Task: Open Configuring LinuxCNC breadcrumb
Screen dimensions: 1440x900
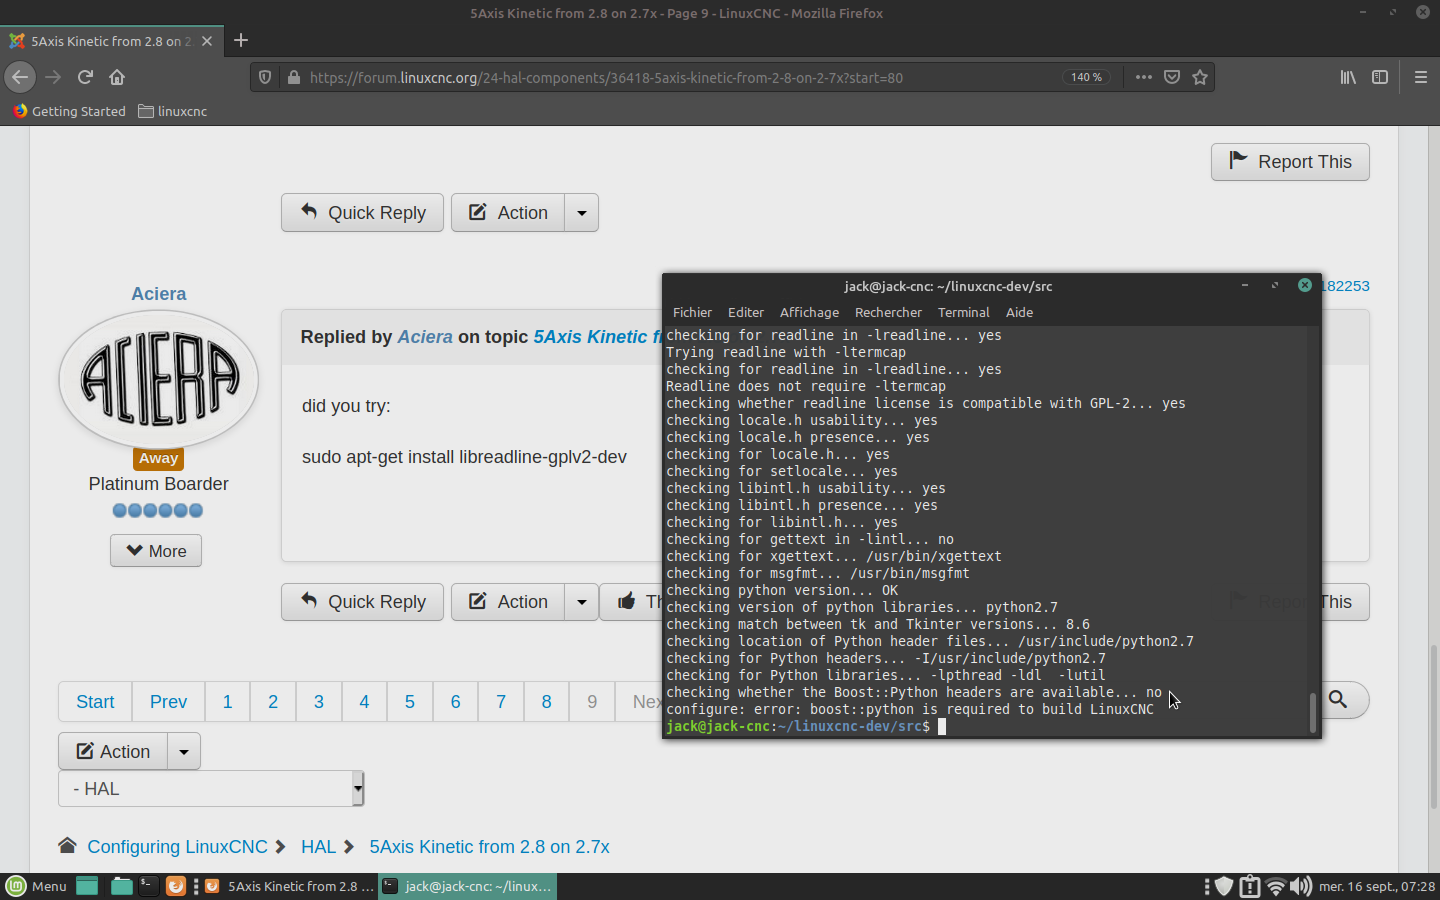Action: click(177, 847)
